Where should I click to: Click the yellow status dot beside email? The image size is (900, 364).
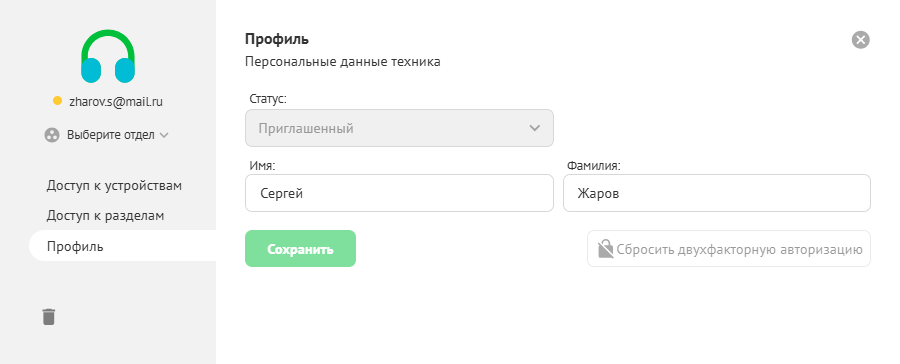point(57,101)
